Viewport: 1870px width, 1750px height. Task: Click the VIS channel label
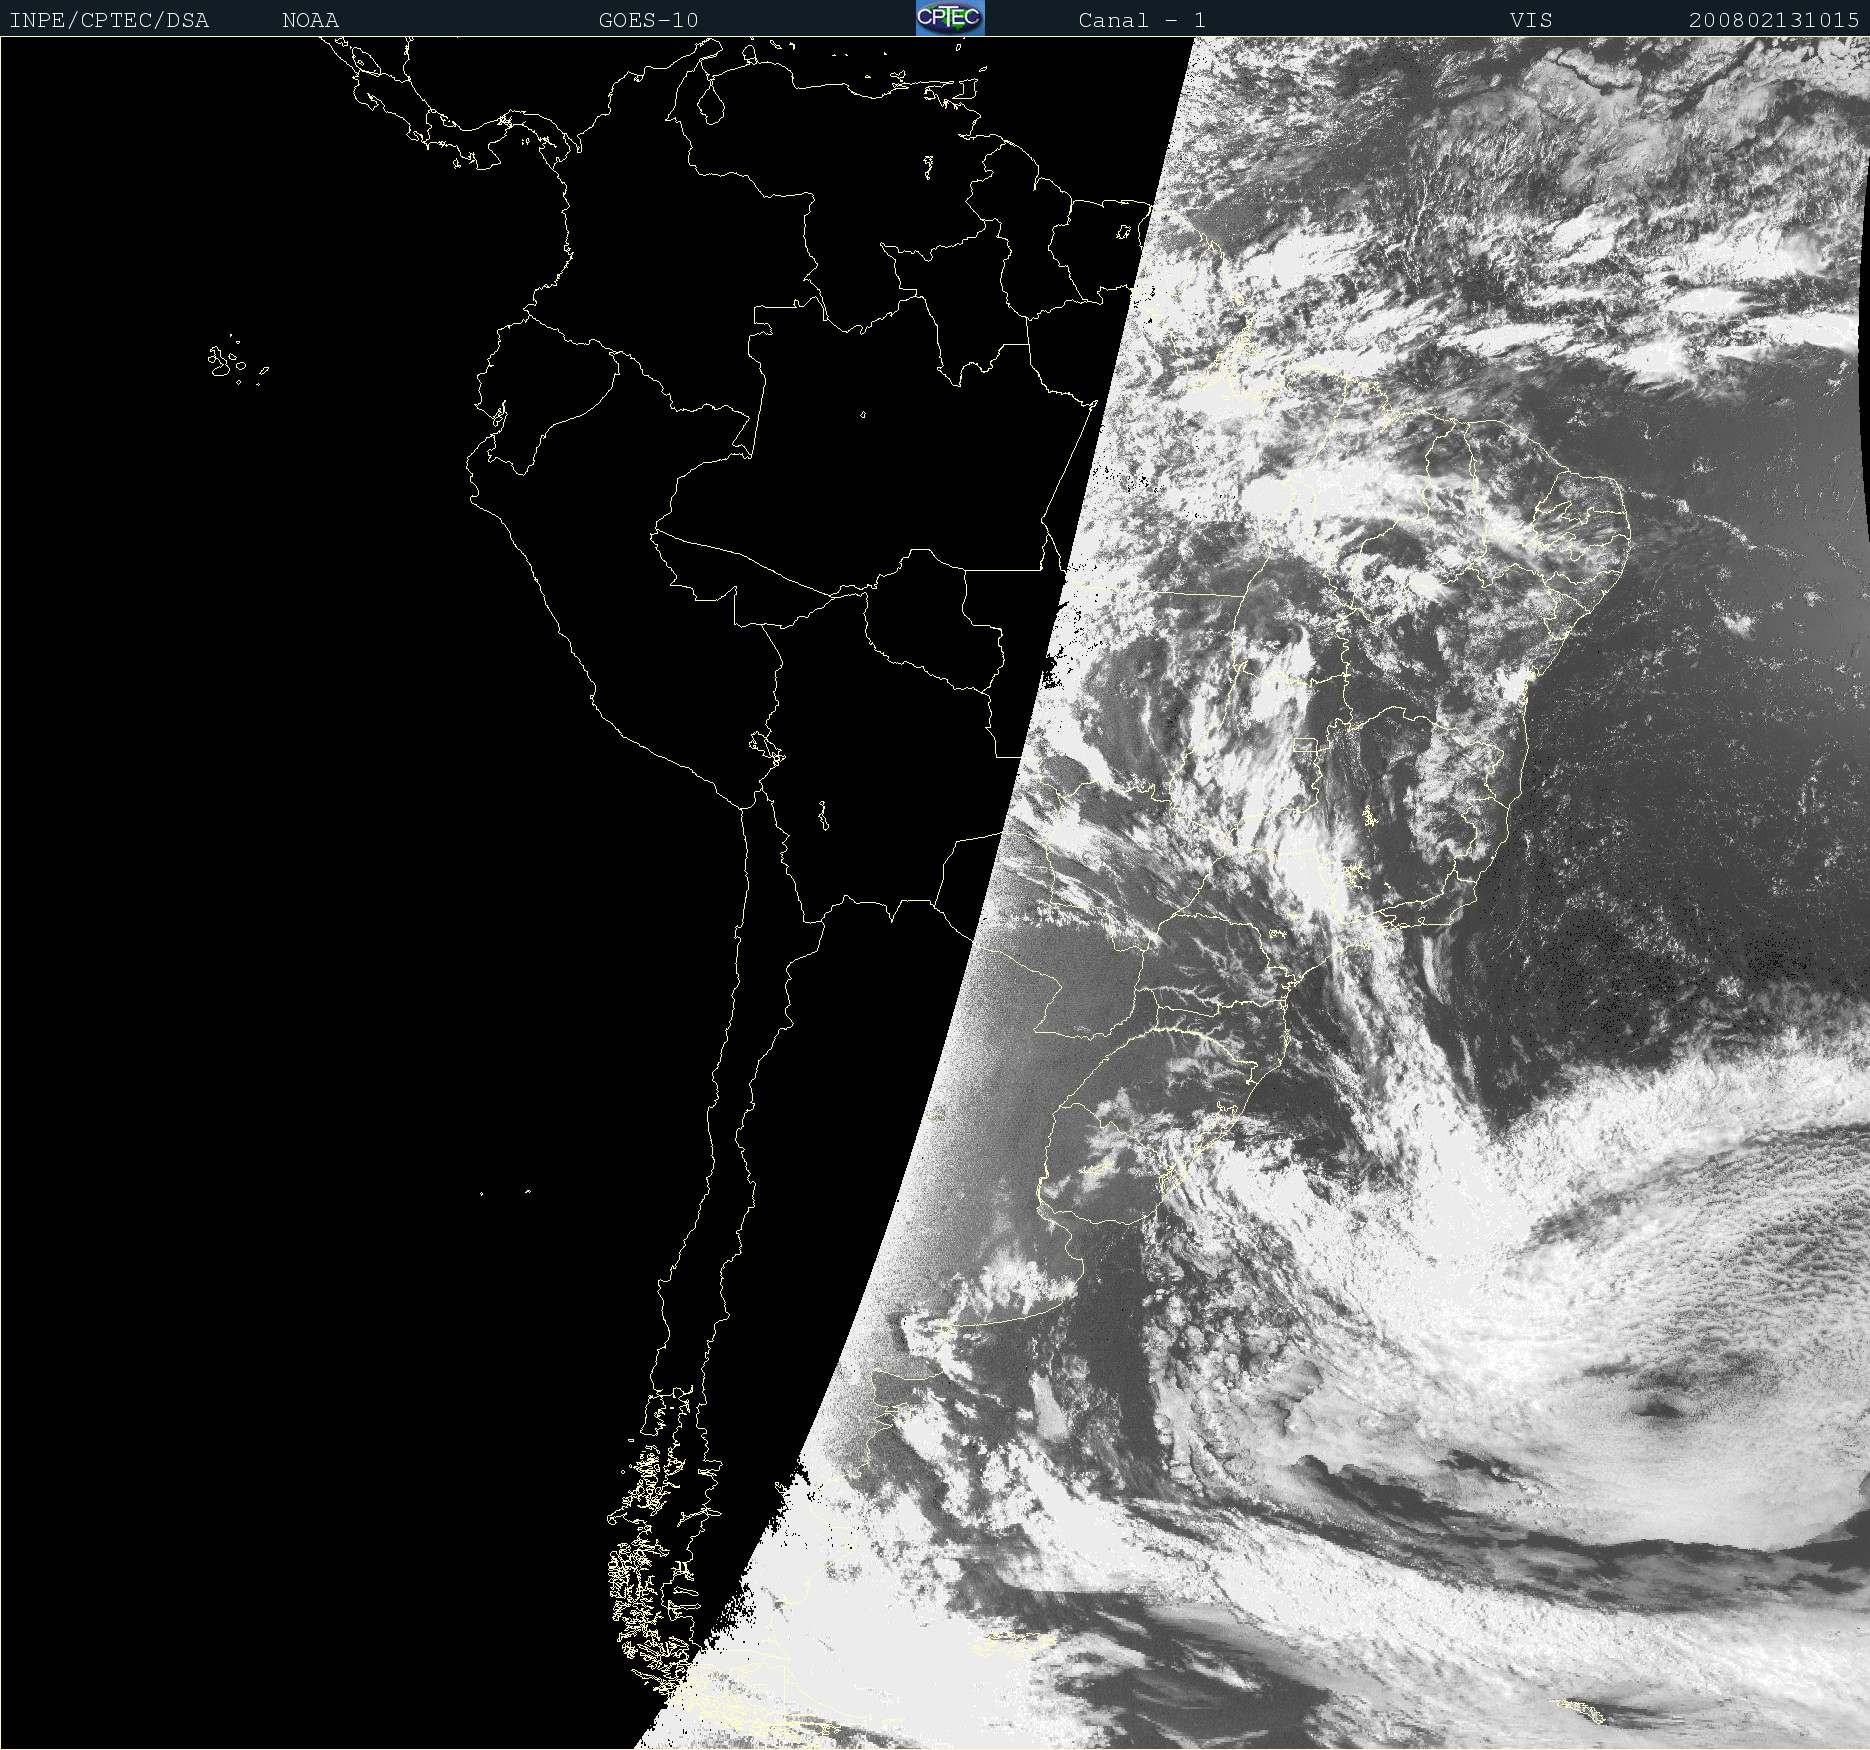point(1531,20)
